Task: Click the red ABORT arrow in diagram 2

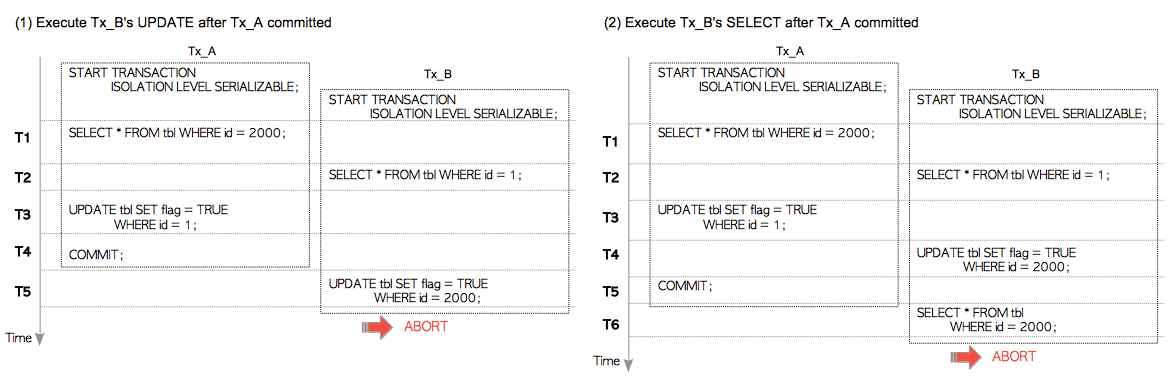Action: tap(966, 357)
